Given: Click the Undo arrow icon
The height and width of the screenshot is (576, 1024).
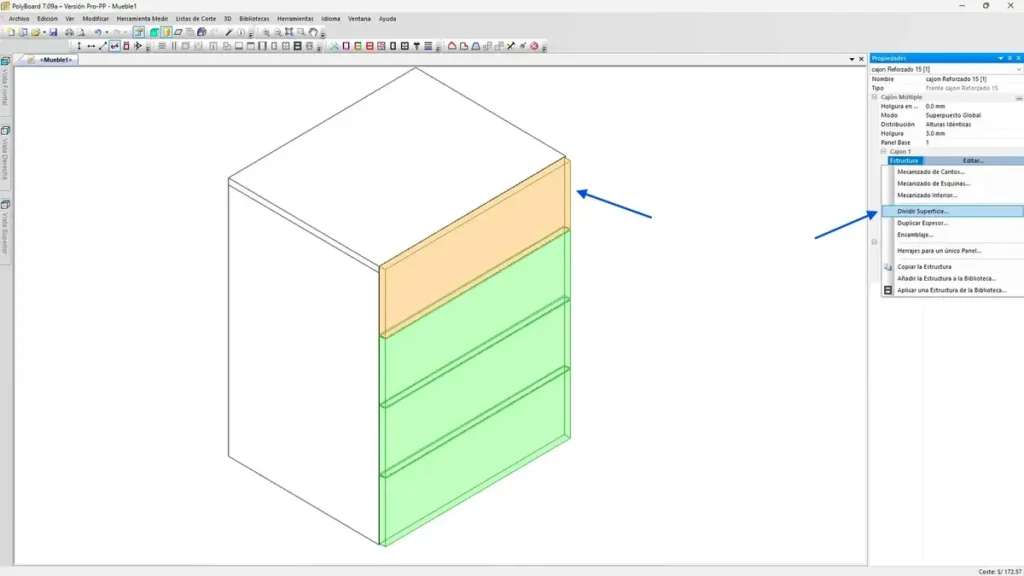Looking at the screenshot, I should coord(97,32).
